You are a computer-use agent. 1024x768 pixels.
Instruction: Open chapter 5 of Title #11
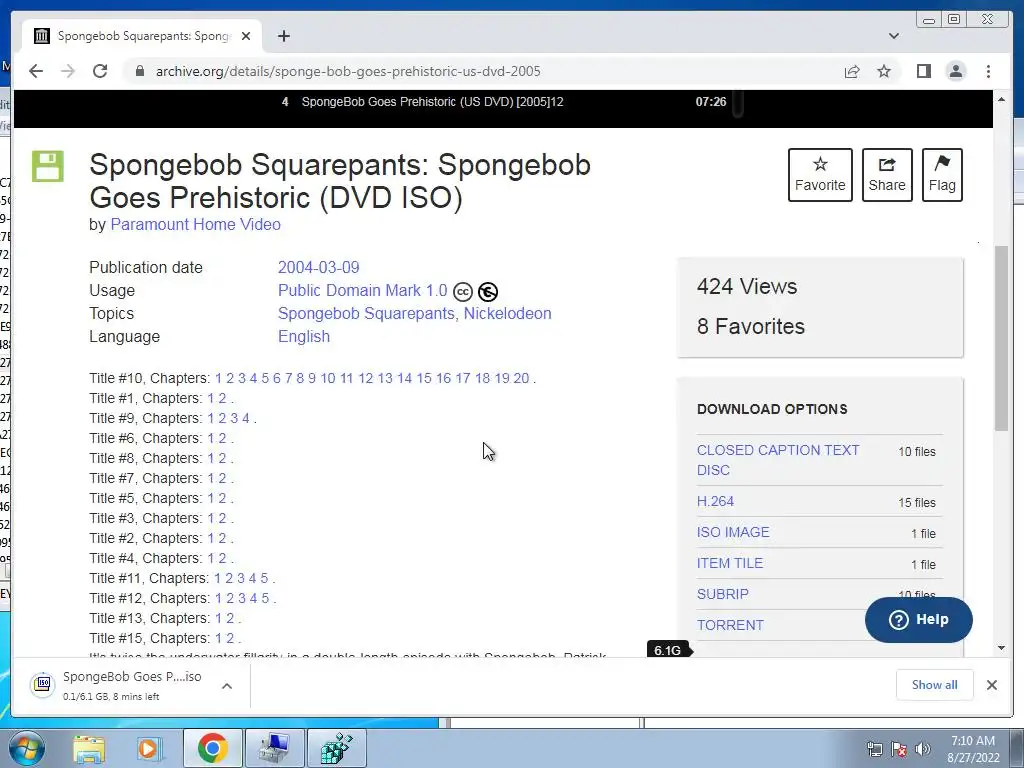click(264, 578)
